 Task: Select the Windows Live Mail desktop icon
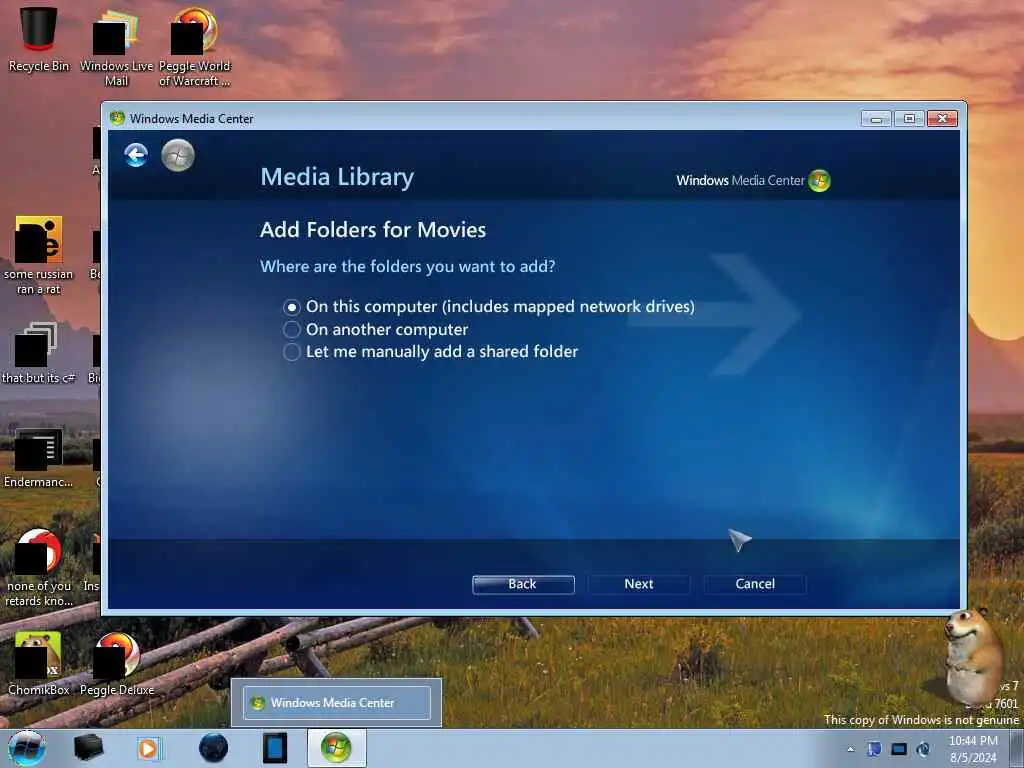(116, 47)
